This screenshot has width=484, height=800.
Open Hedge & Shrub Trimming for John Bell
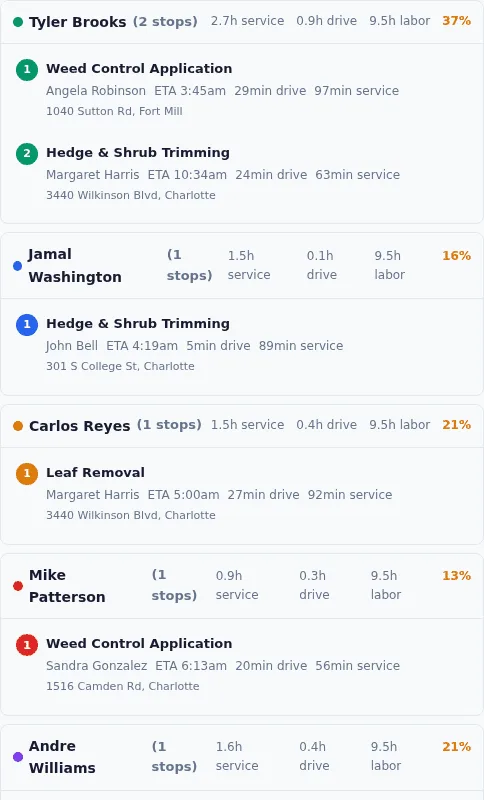click(138, 323)
